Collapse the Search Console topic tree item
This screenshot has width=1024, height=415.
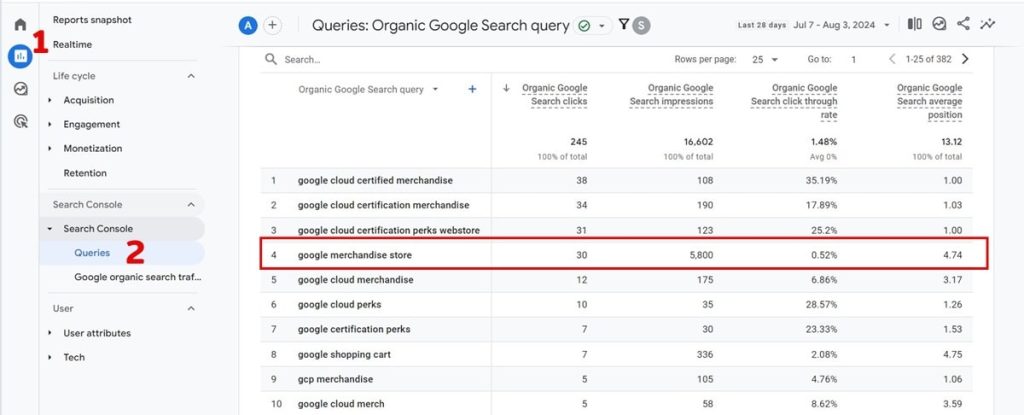[51, 229]
